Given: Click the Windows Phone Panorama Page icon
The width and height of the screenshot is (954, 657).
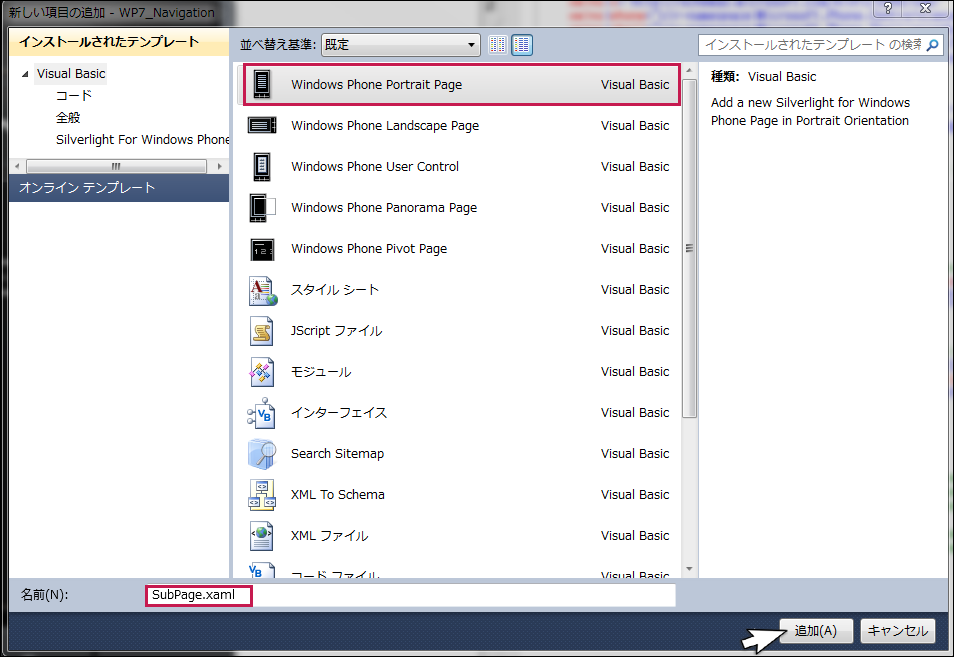Looking at the screenshot, I should (x=262, y=207).
